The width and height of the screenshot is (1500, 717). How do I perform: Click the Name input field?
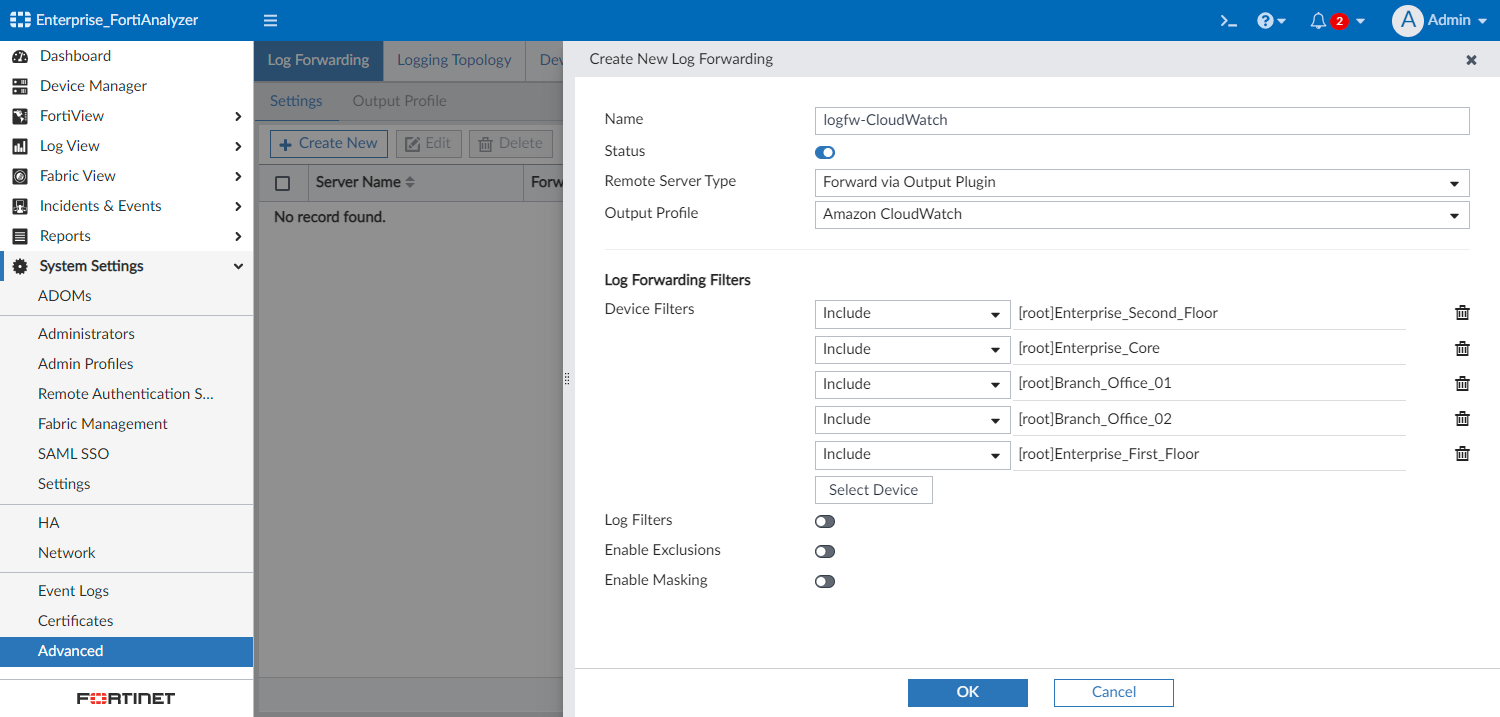click(x=1141, y=121)
